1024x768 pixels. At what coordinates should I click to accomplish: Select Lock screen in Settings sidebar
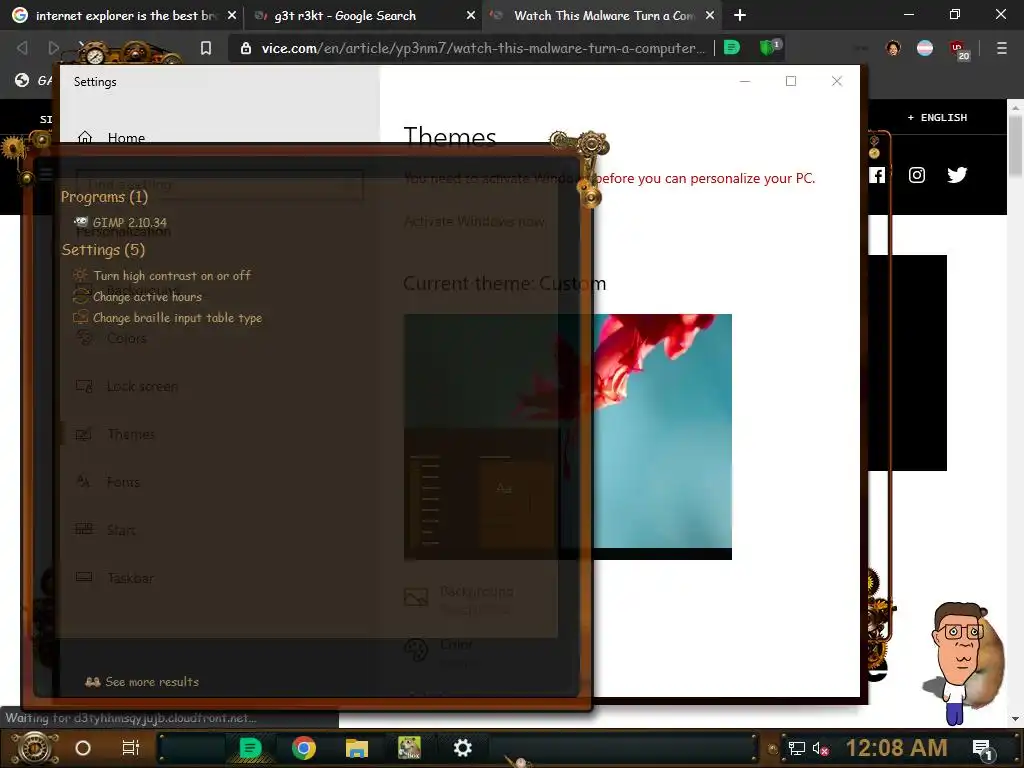point(126,387)
